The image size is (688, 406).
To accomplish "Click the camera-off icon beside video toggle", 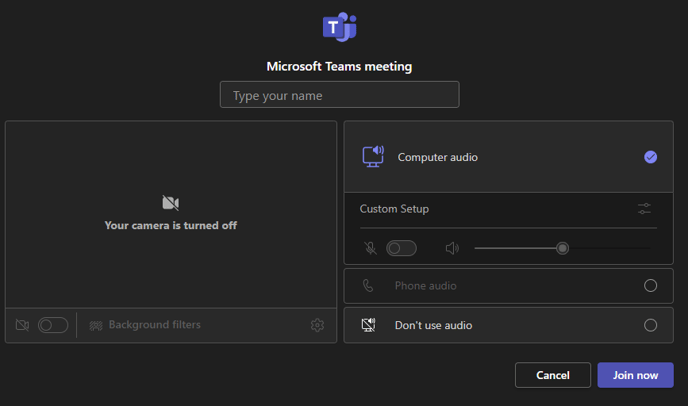I will (22, 325).
